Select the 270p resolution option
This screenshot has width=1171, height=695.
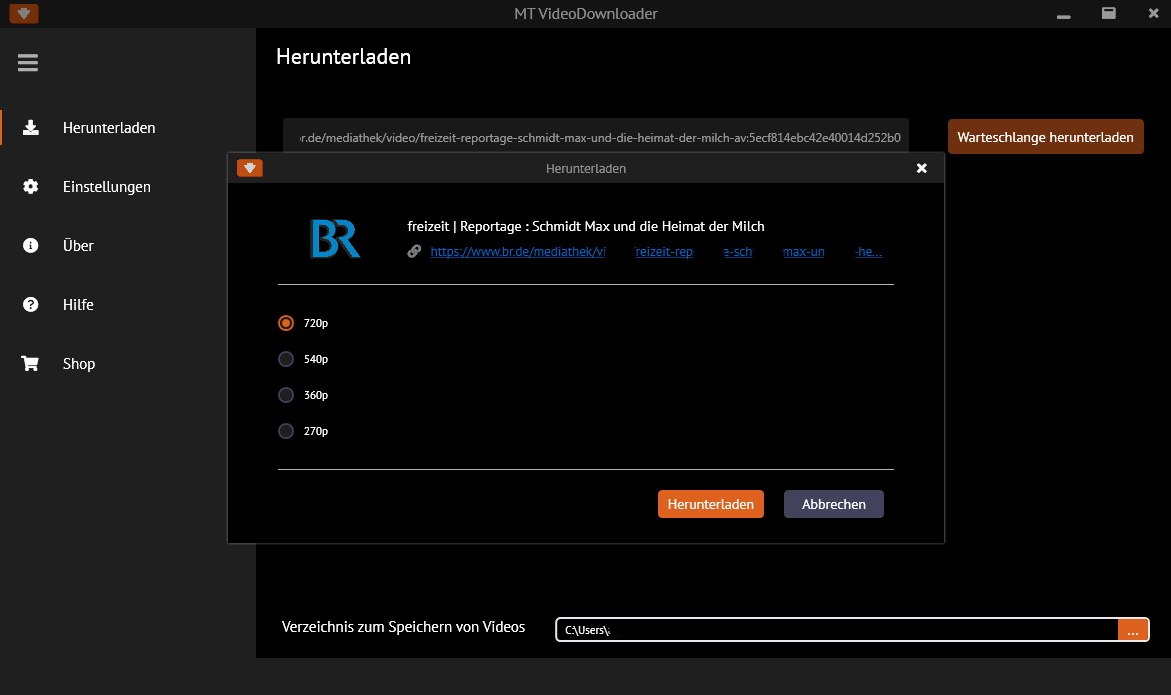[x=286, y=431]
